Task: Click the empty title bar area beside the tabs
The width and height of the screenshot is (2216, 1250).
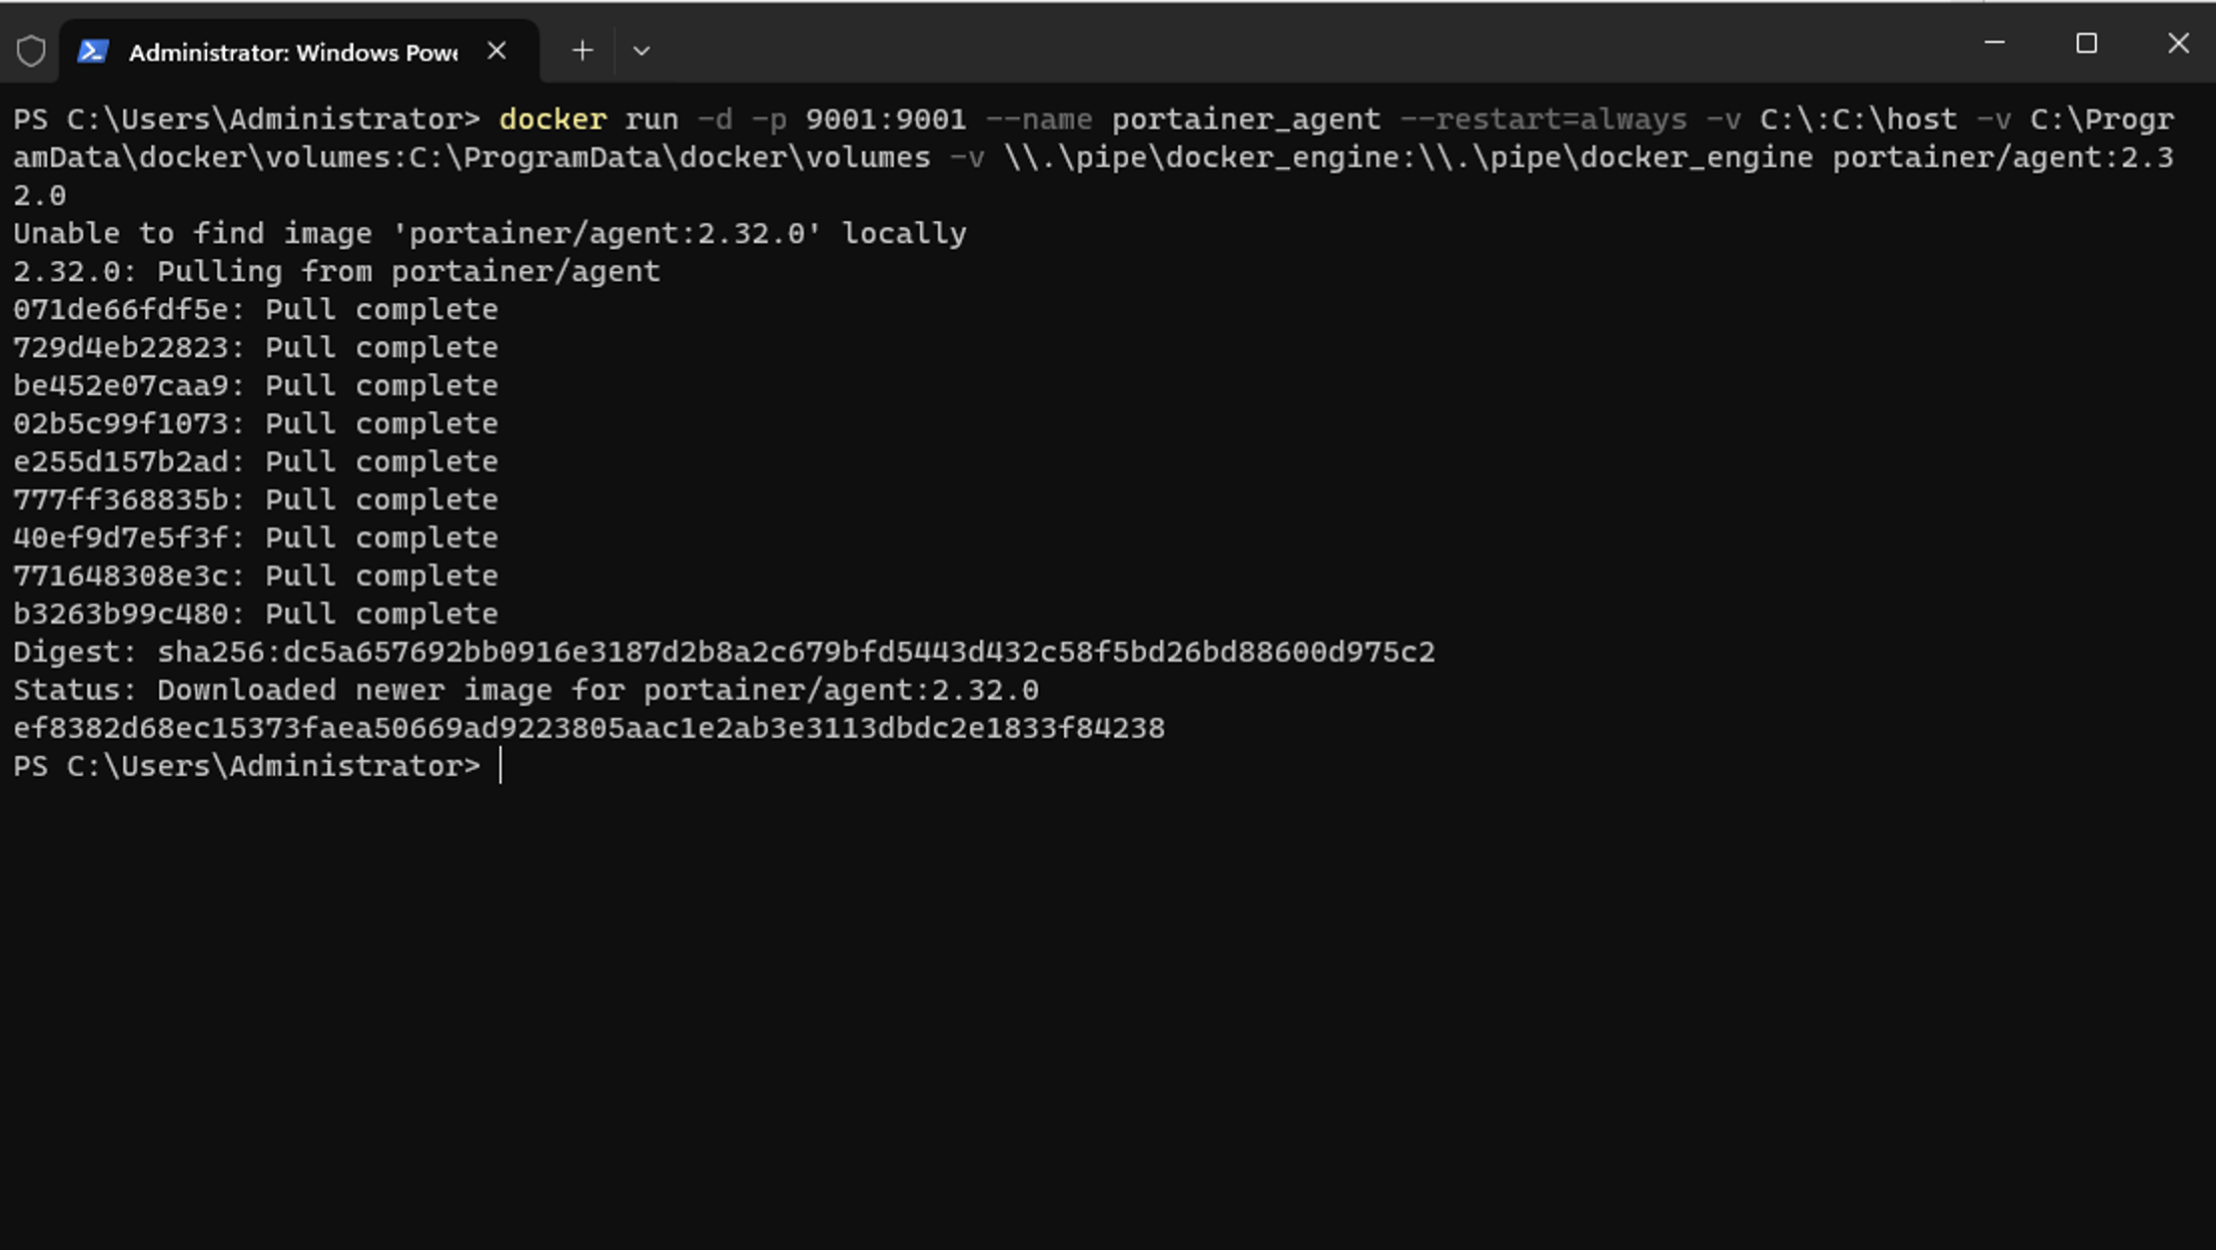Action: [1300, 43]
